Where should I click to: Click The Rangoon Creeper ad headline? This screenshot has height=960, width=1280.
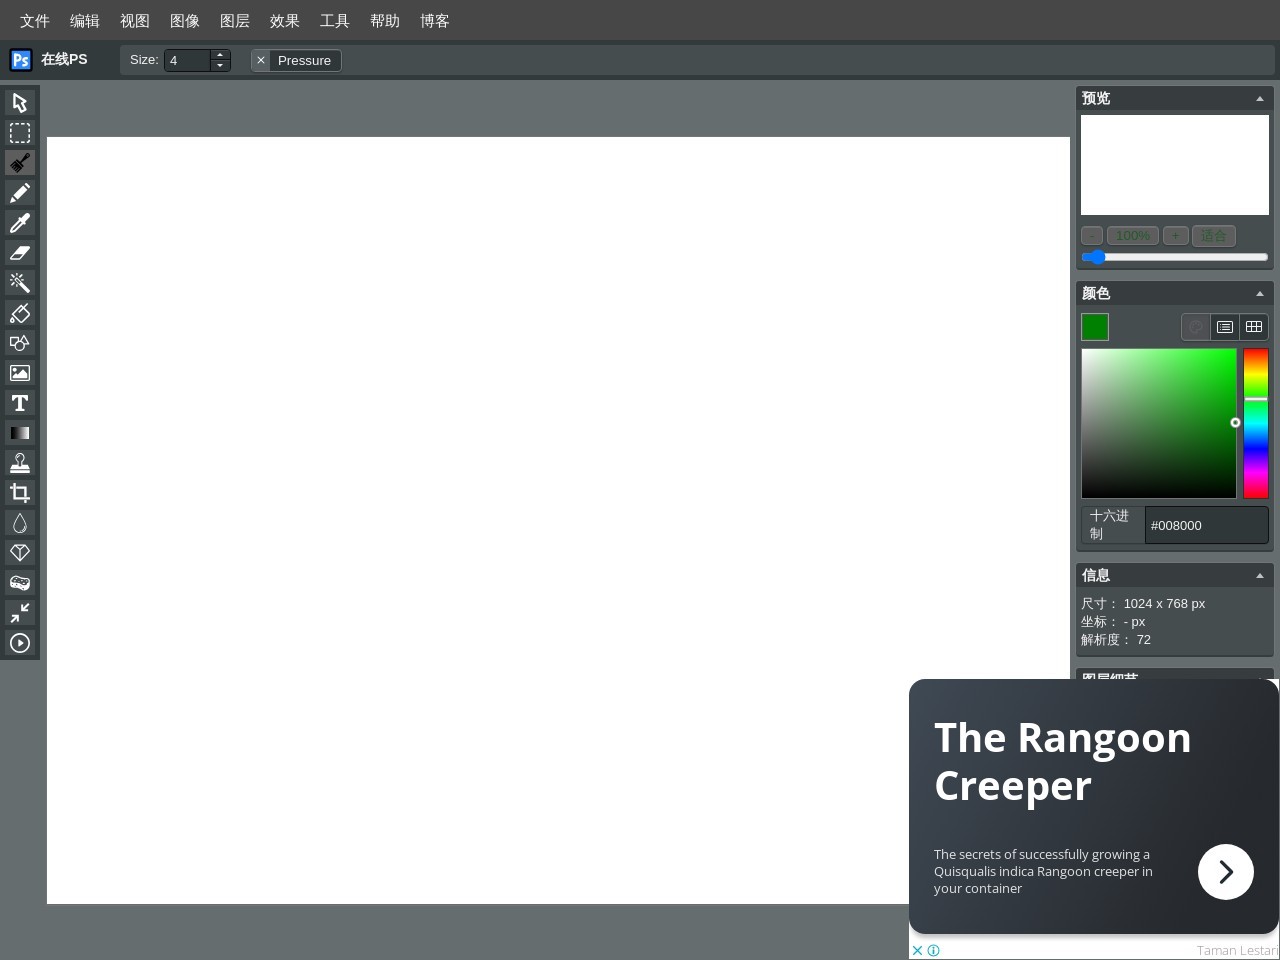point(1063,762)
